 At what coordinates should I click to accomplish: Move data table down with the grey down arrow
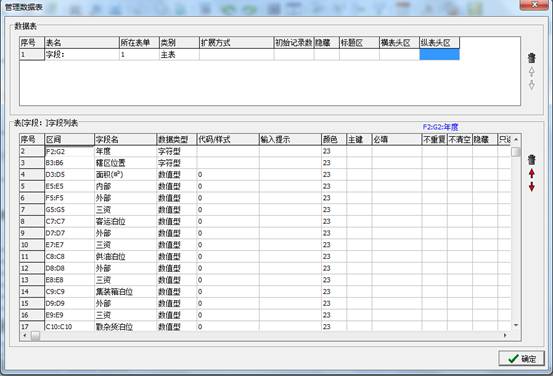pos(531,85)
